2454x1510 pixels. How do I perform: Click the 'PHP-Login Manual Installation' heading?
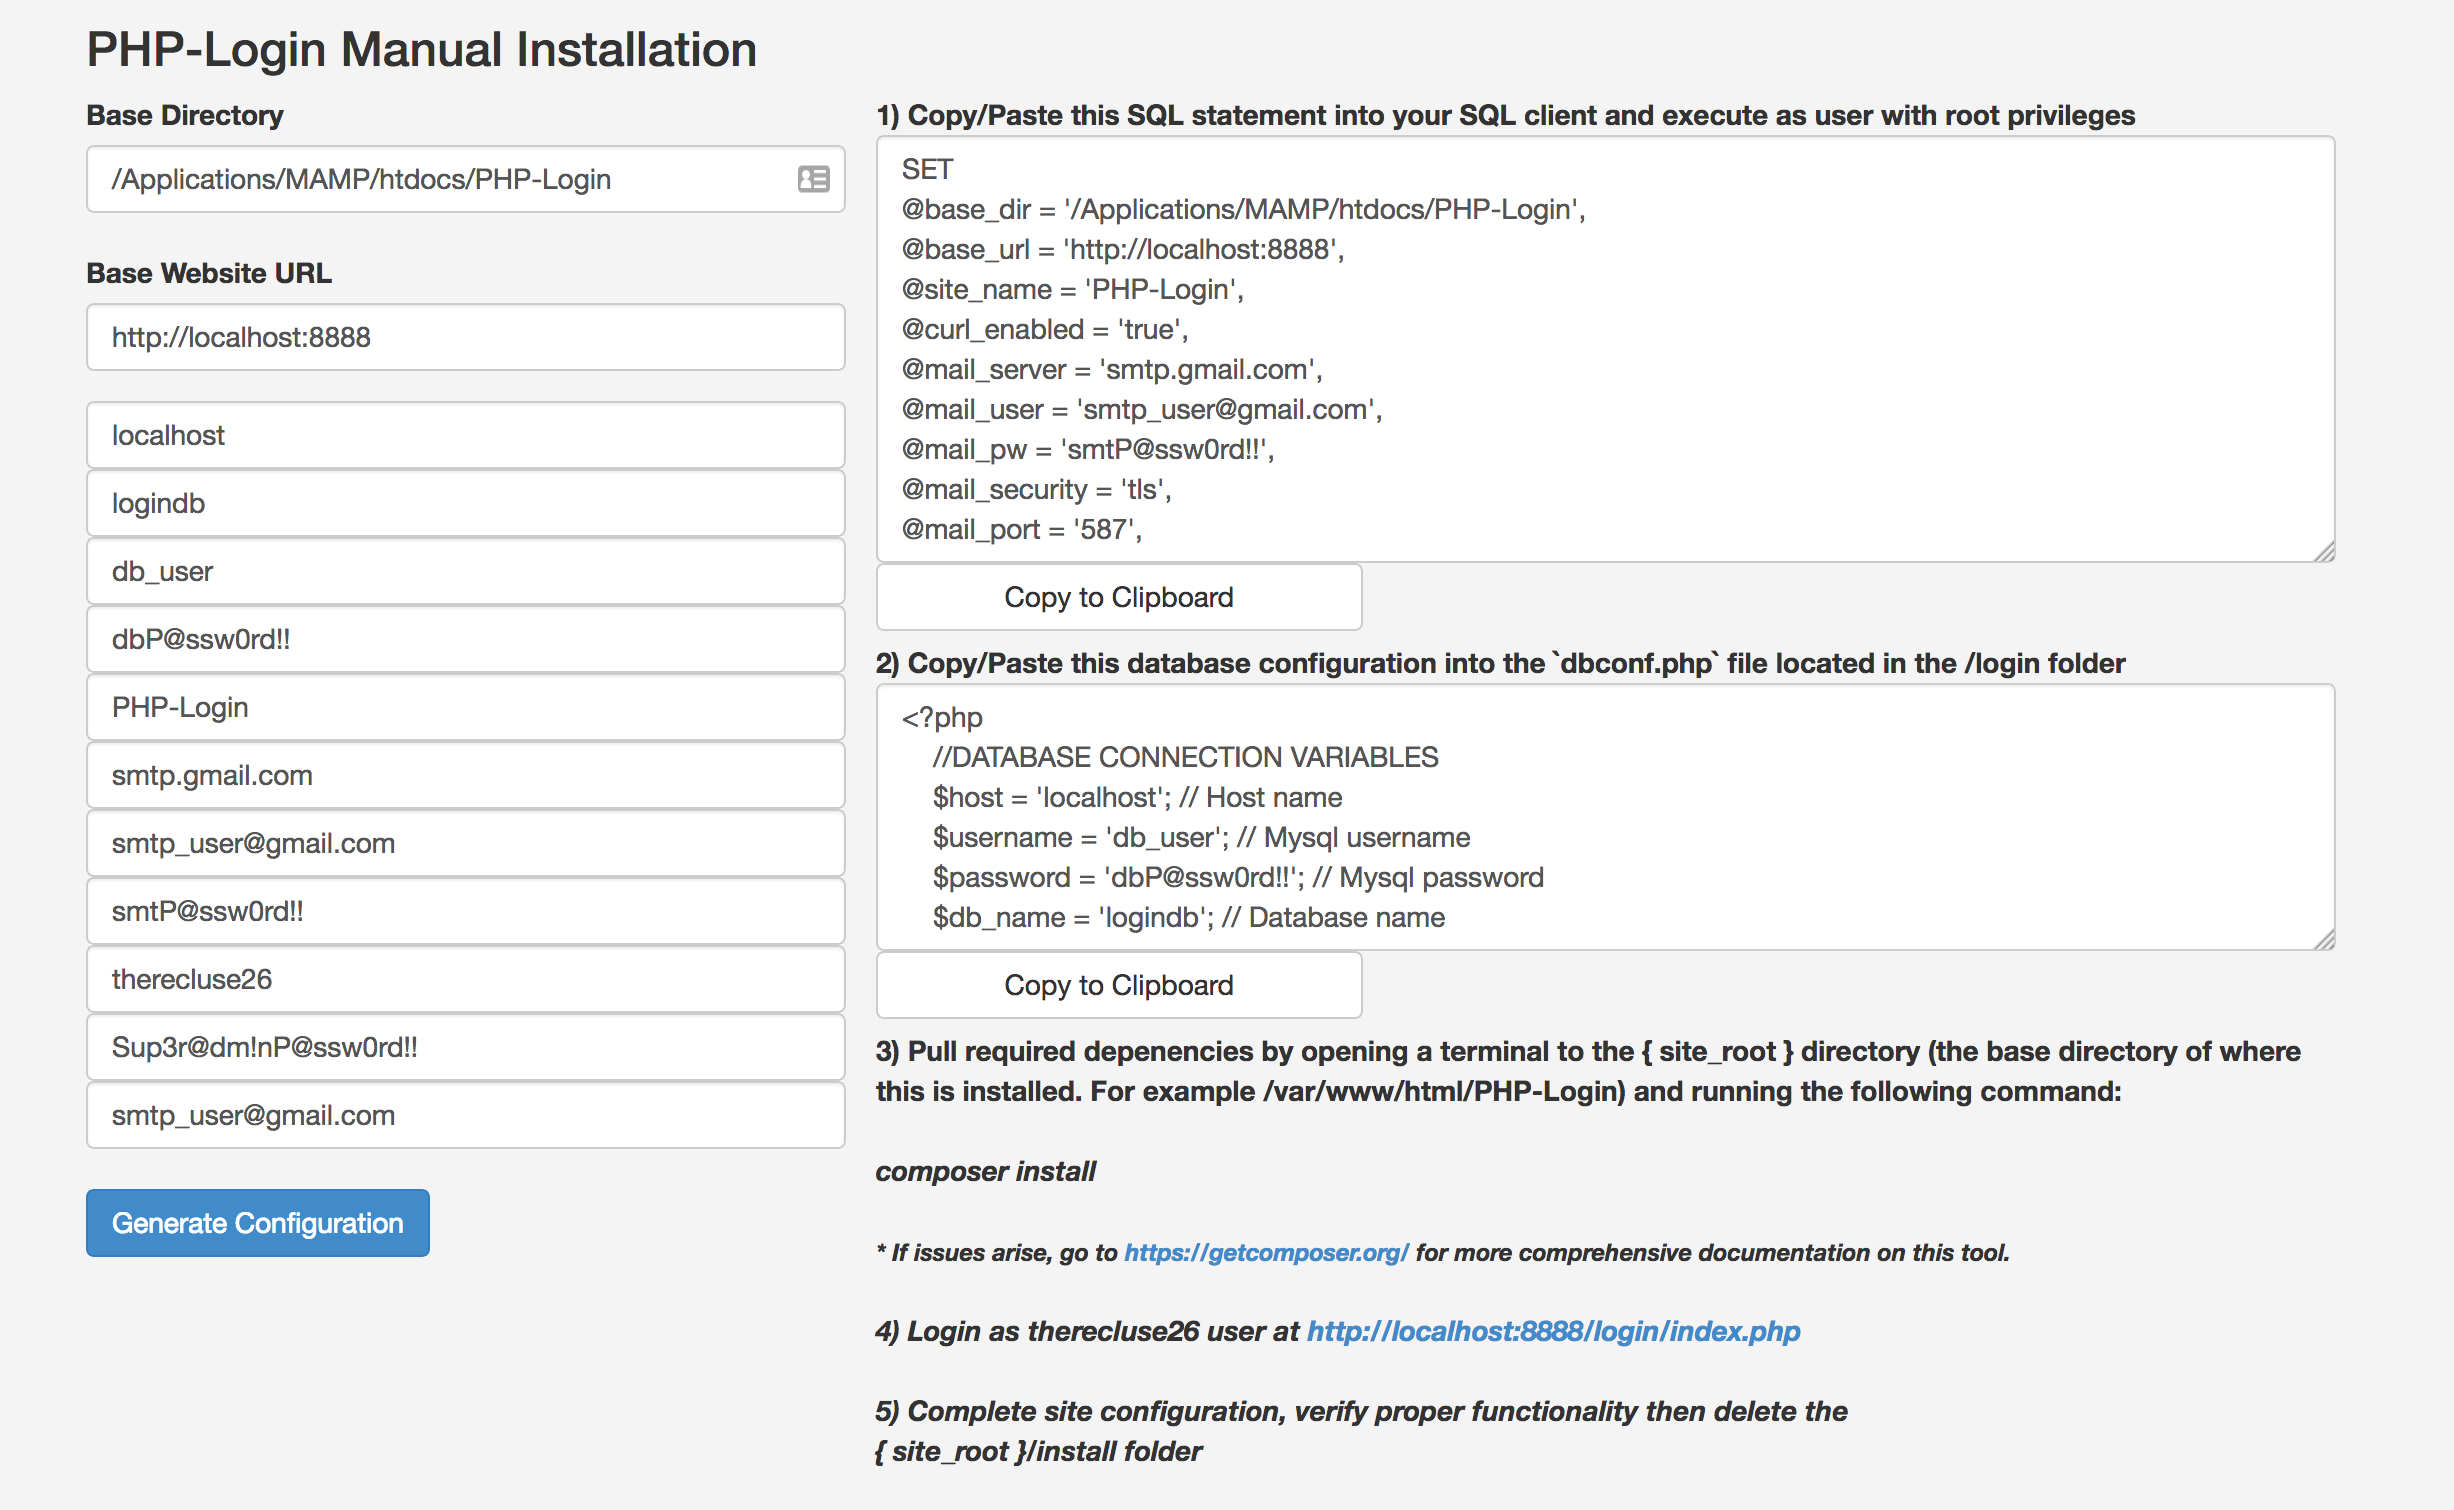pos(421,50)
